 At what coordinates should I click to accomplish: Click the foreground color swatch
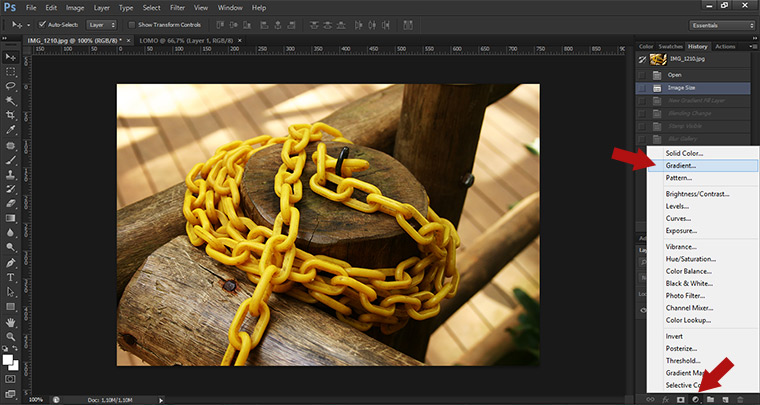(x=8, y=357)
